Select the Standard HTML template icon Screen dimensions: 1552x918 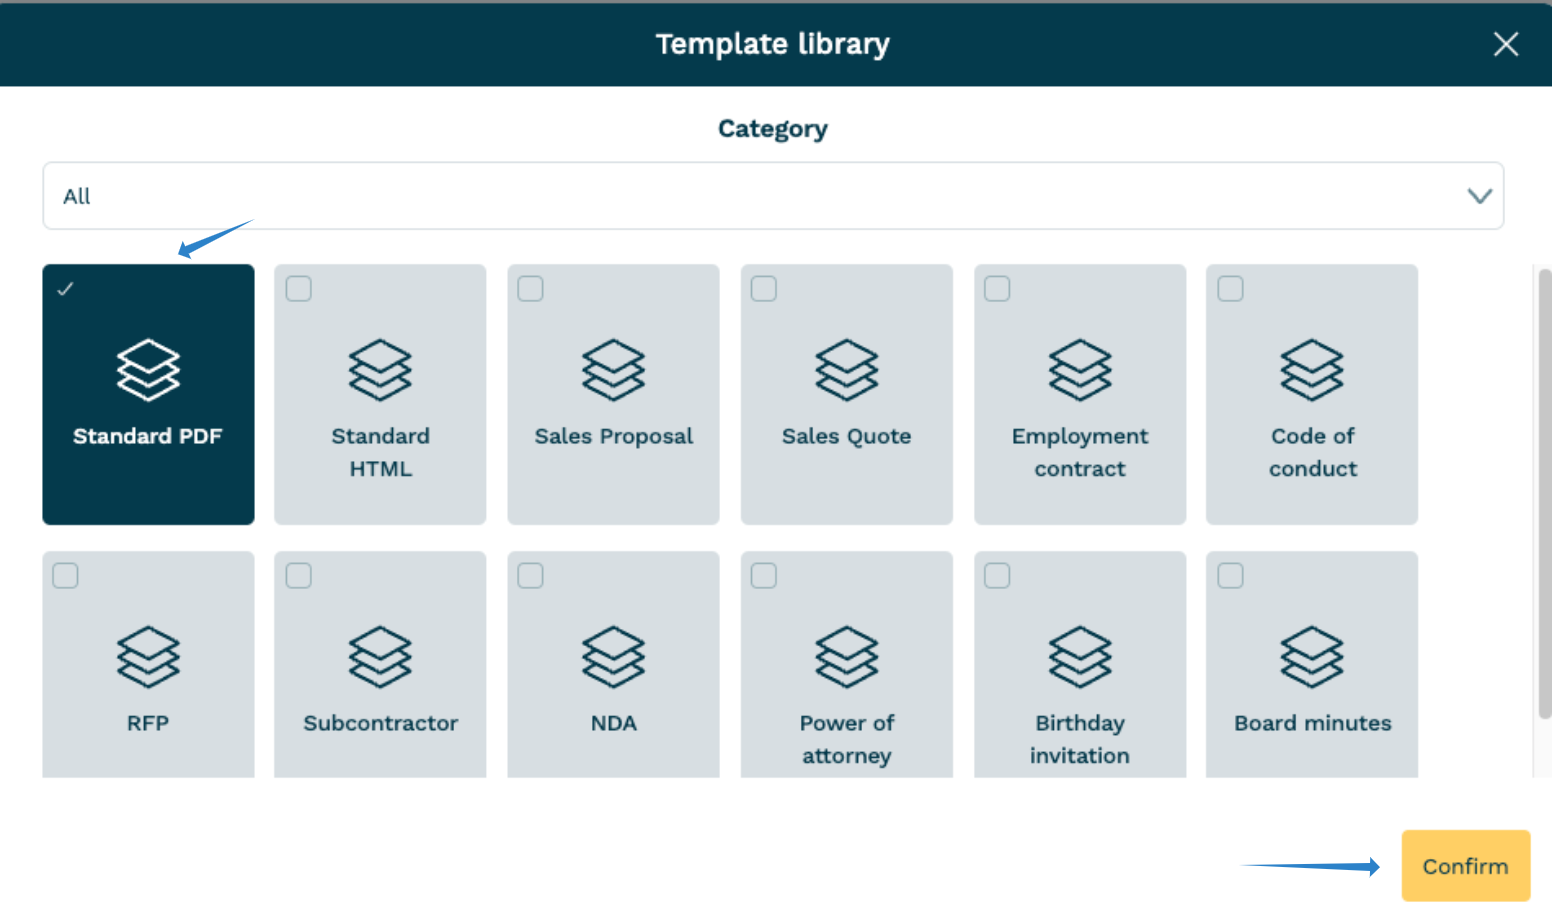380,371
